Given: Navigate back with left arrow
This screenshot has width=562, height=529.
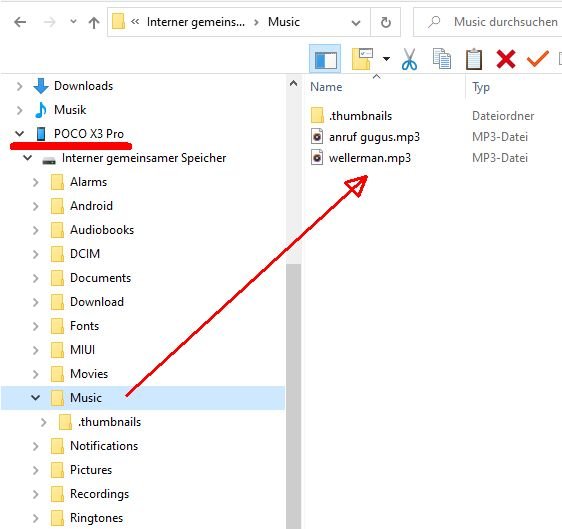Looking at the screenshot, I should tap(20, 22).
